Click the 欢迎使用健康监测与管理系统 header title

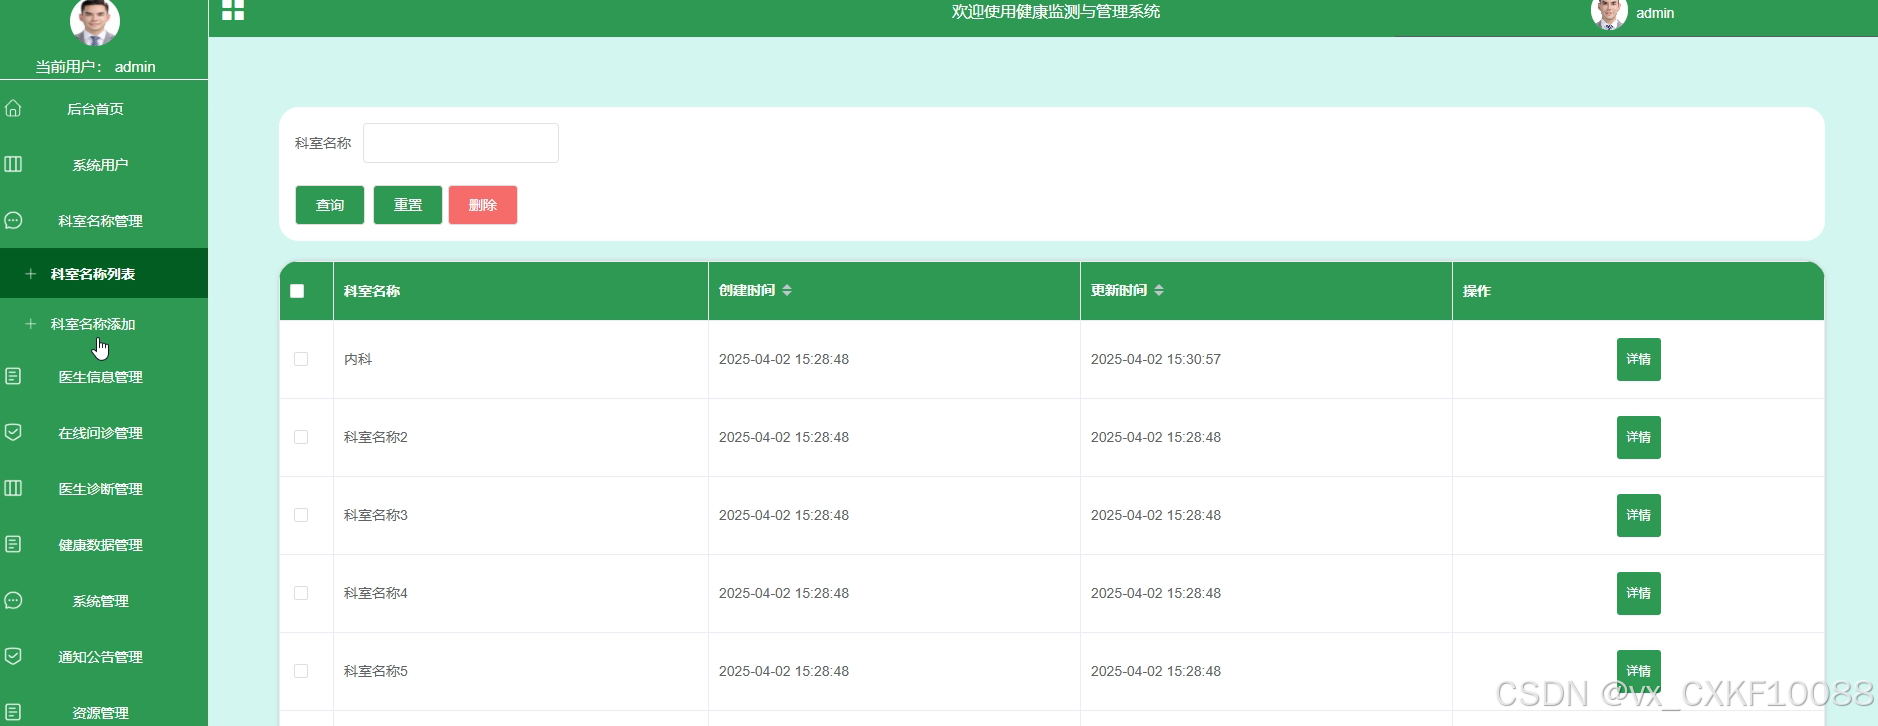[1056, 11]
